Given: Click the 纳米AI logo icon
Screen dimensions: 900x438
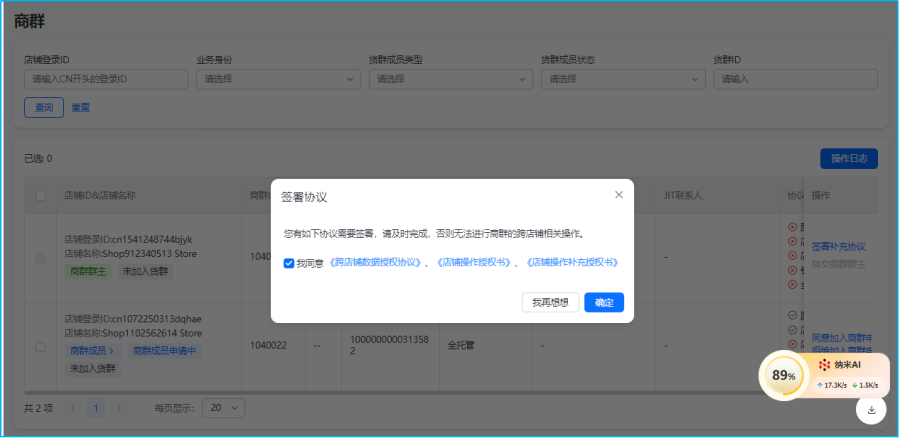Looking at the screenshot, I should point(824,365).
